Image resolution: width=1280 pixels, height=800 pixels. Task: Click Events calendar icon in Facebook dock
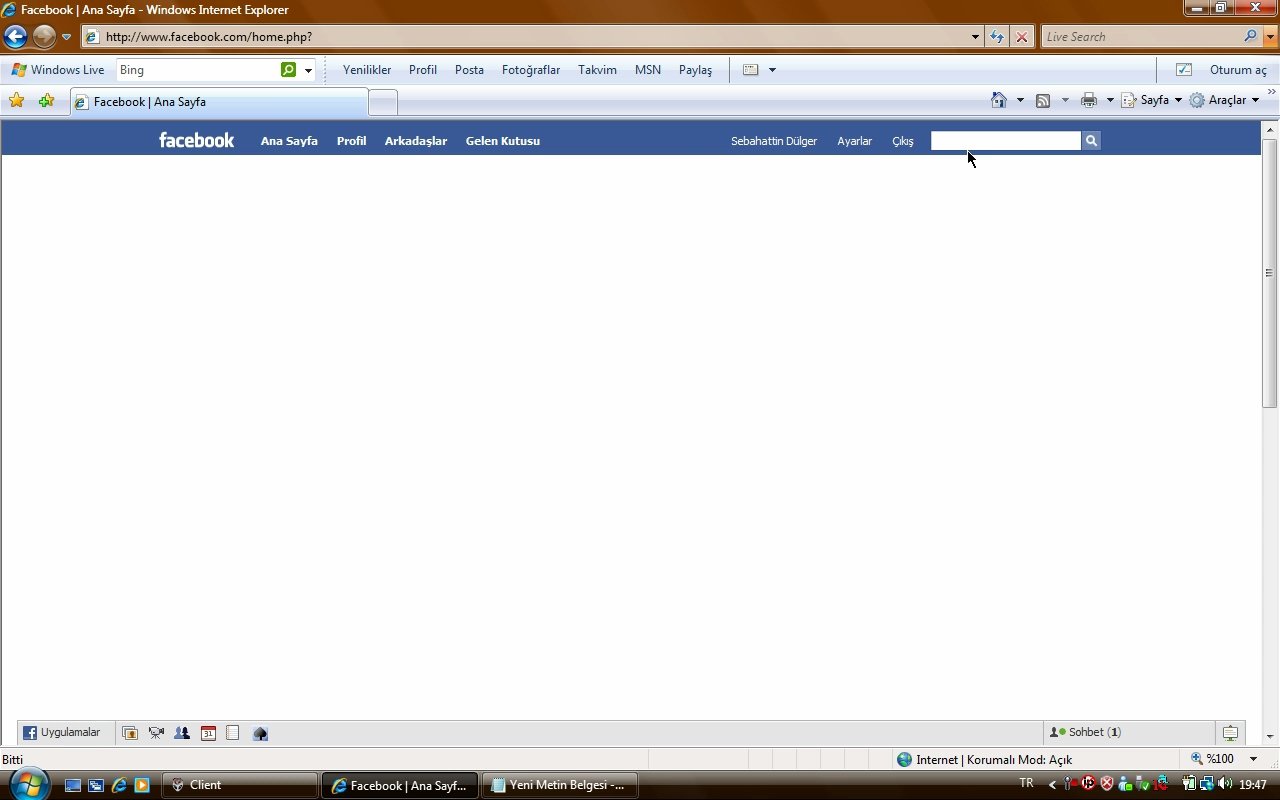(x=208, y=733)
